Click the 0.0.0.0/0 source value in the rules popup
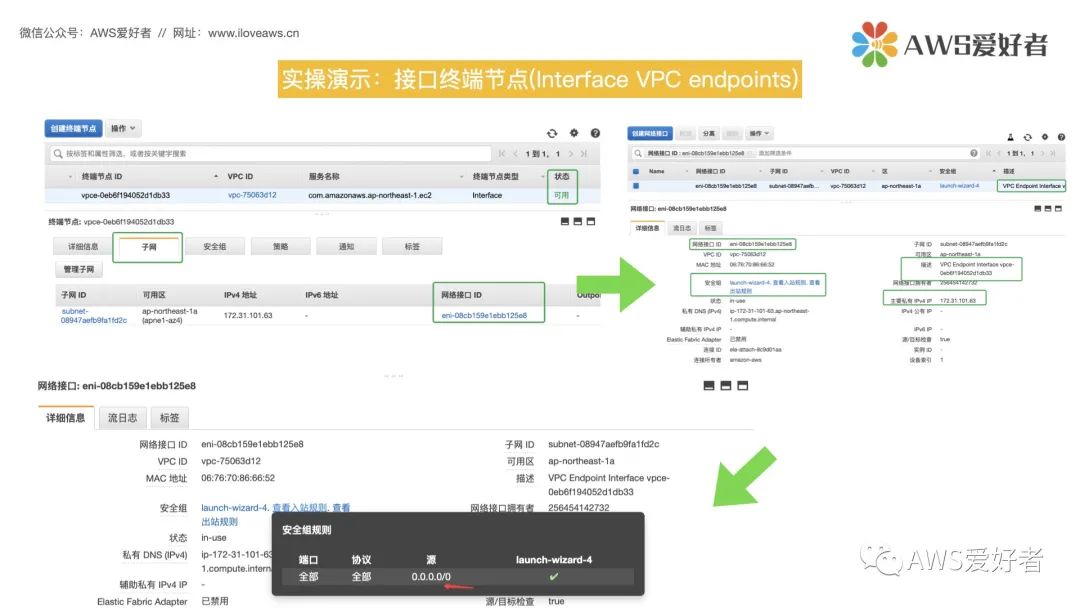This screenshot has width=1080, height=608. click(431, 577)
